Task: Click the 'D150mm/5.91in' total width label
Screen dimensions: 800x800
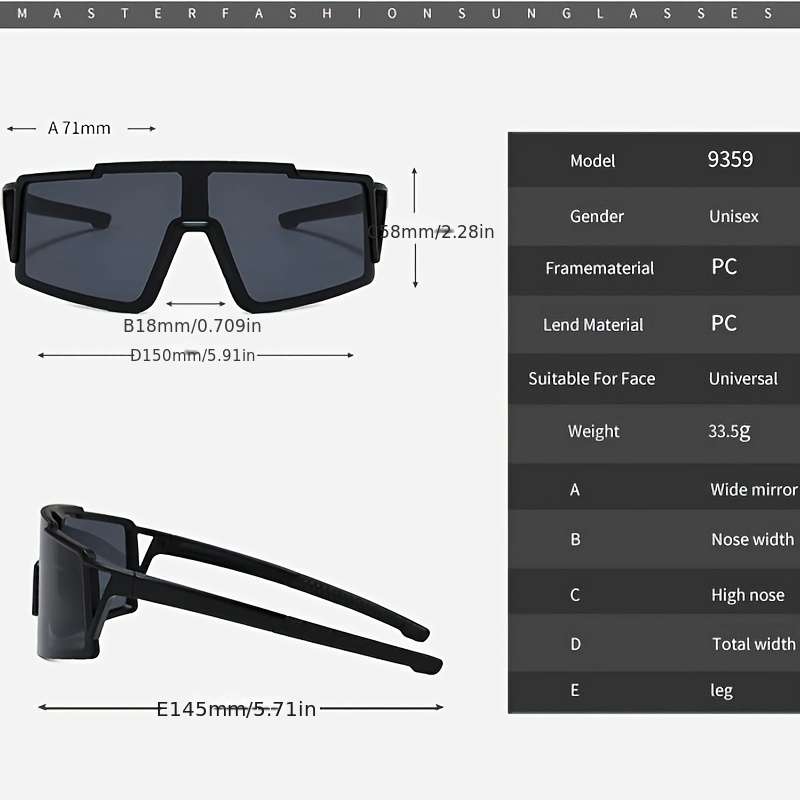Action: click(193, 355)
